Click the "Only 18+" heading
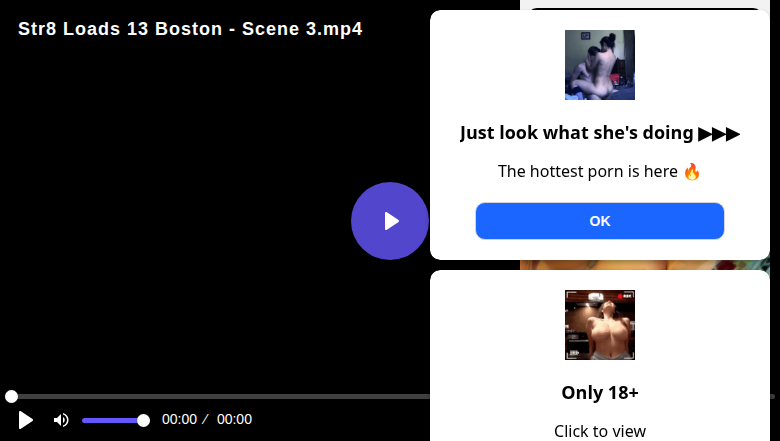This screenshot has height=441, width=780. (x=600, y=392)
